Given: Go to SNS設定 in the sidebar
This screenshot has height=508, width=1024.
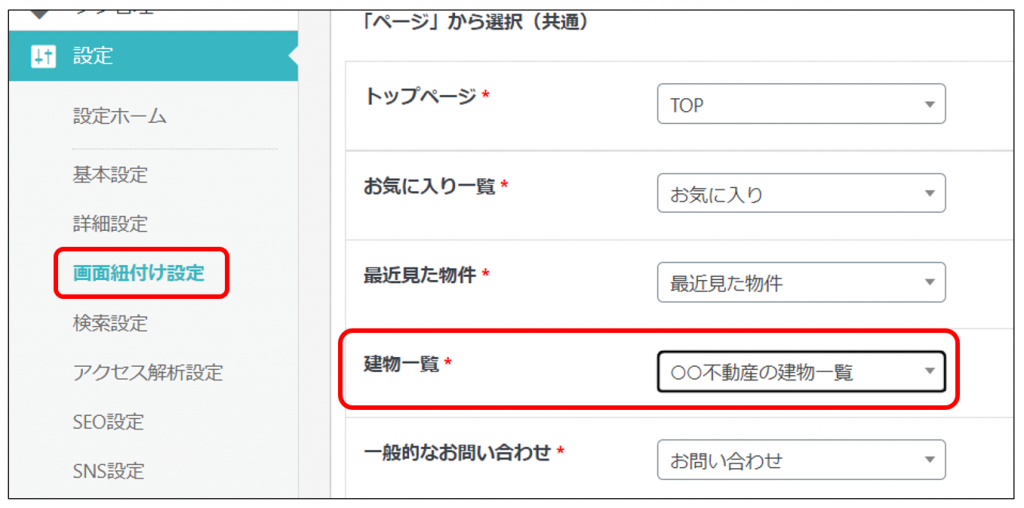Looking at the screenshot, I should [108, 471].
